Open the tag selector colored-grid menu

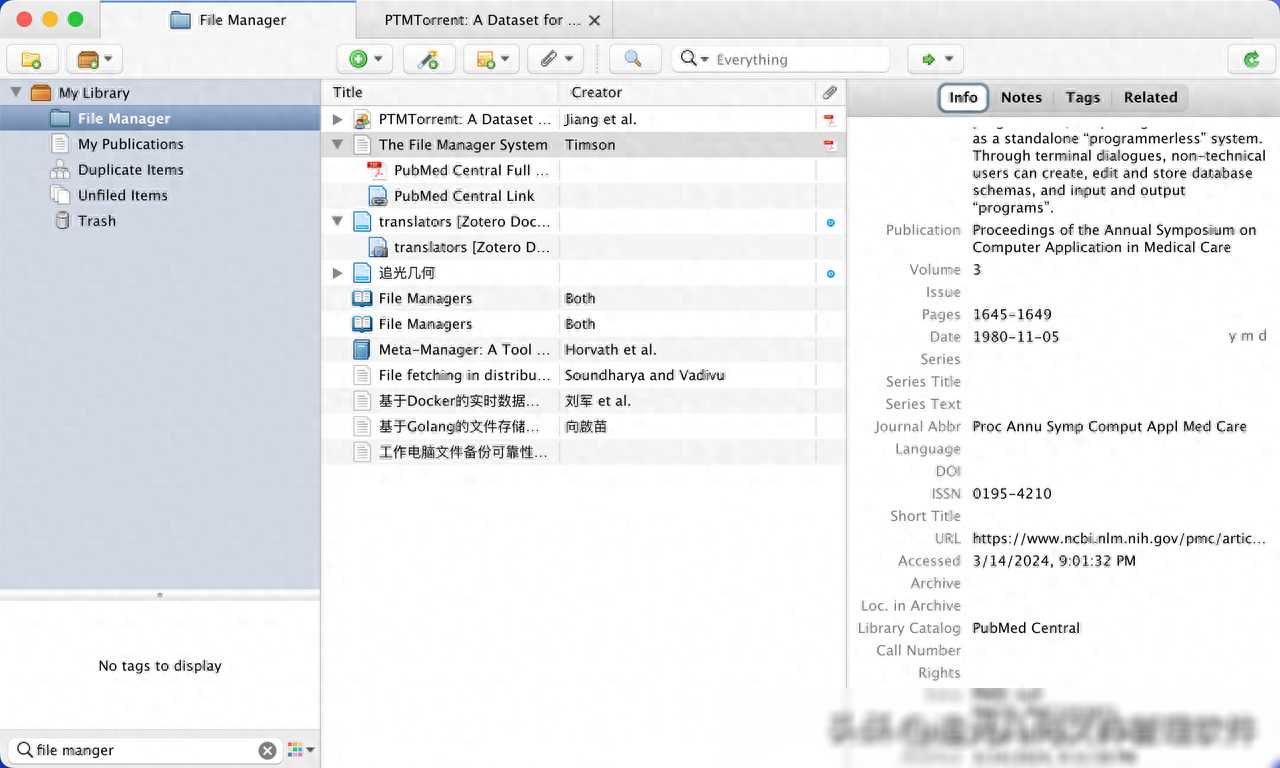(x=300, y=749)
